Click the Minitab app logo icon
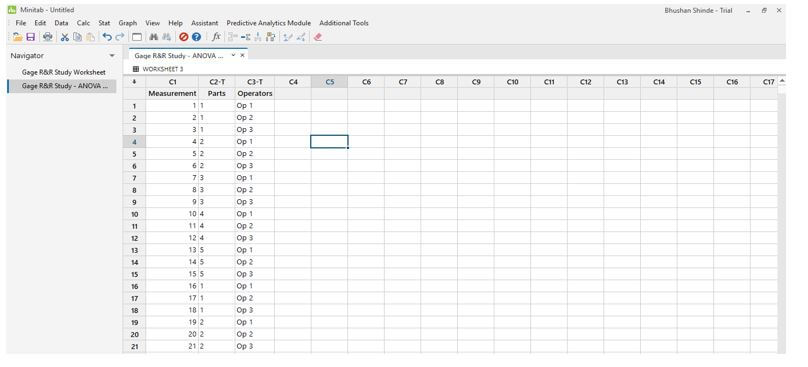Image resolution: width=808 pixels, height=367 pixels. pos(12,10)
